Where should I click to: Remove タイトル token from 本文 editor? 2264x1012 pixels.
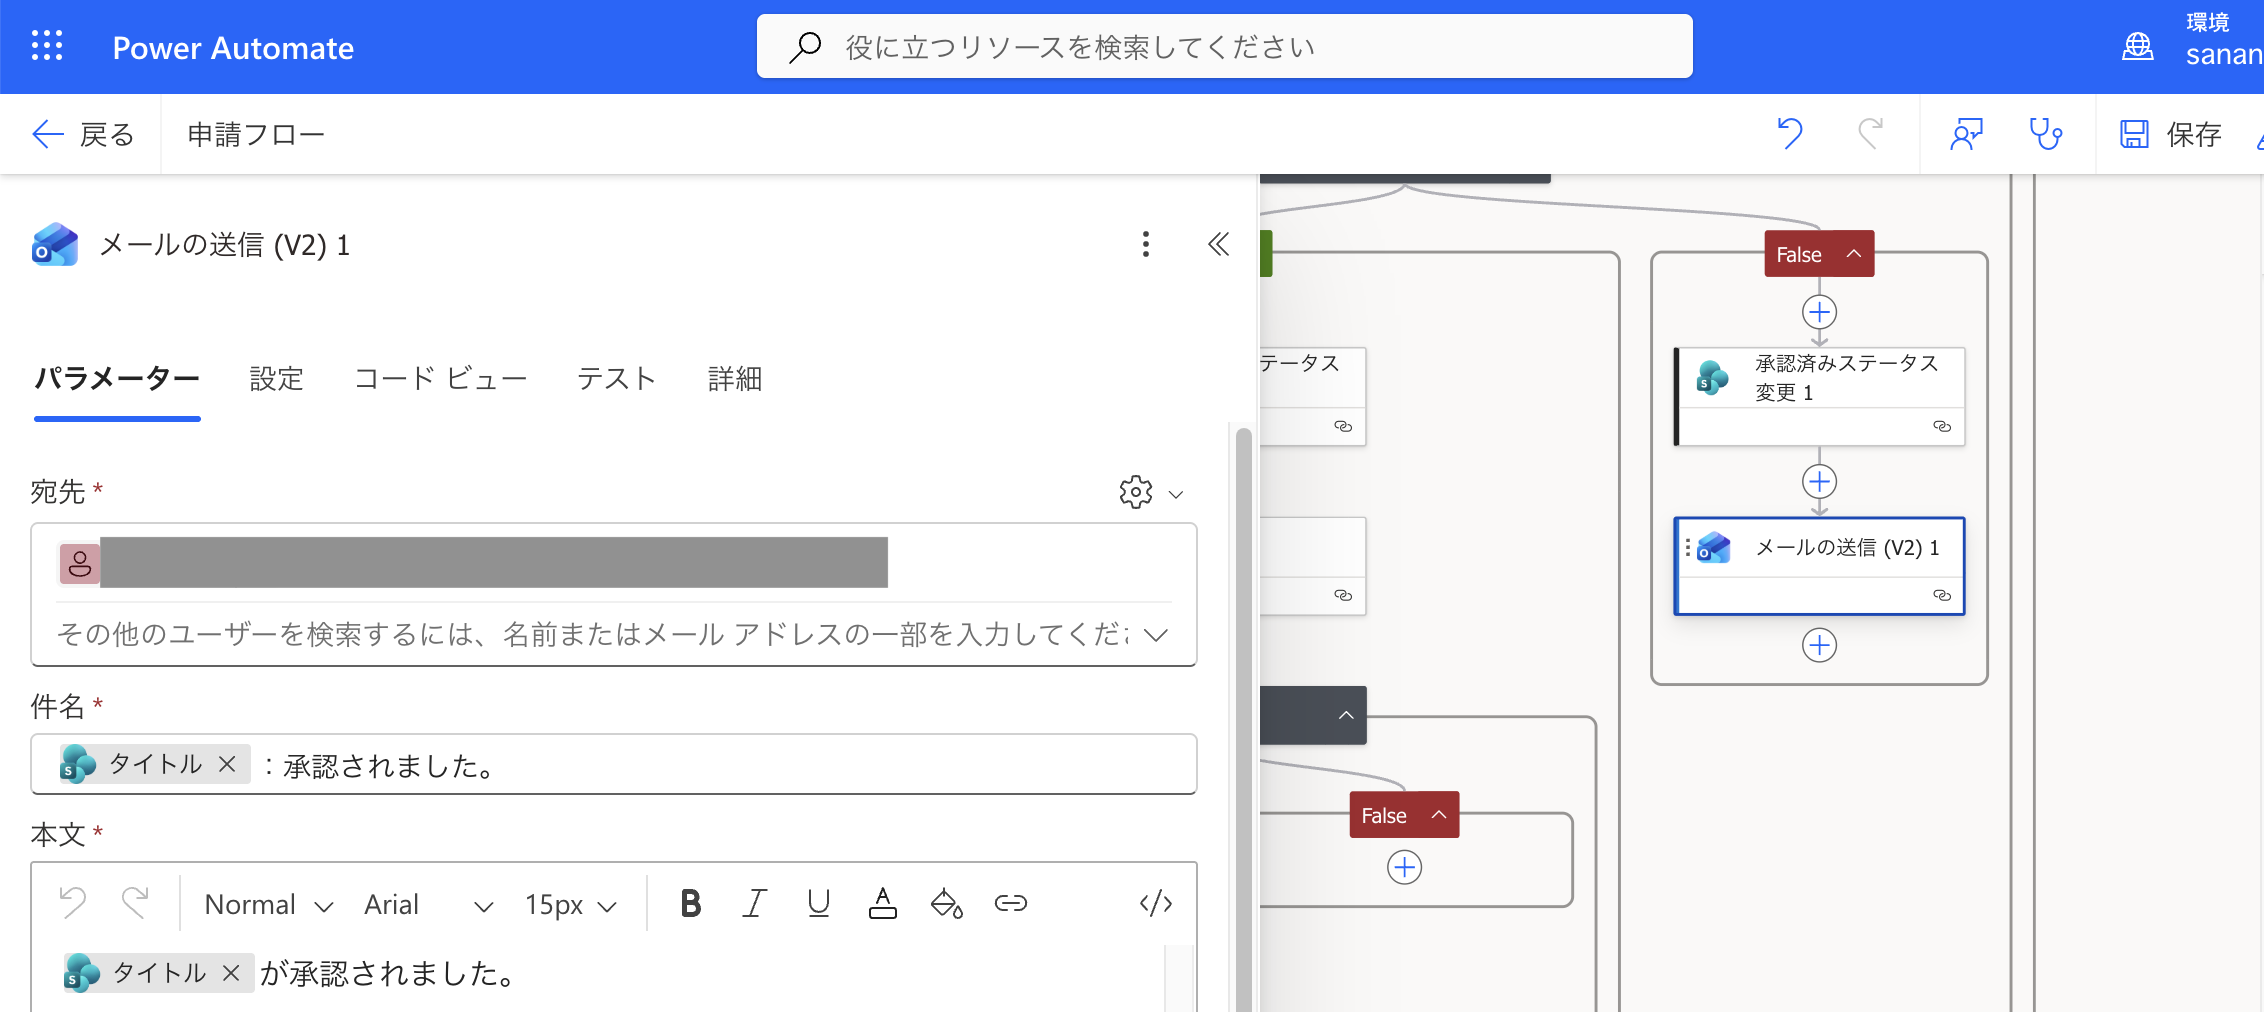pos(232,973)
